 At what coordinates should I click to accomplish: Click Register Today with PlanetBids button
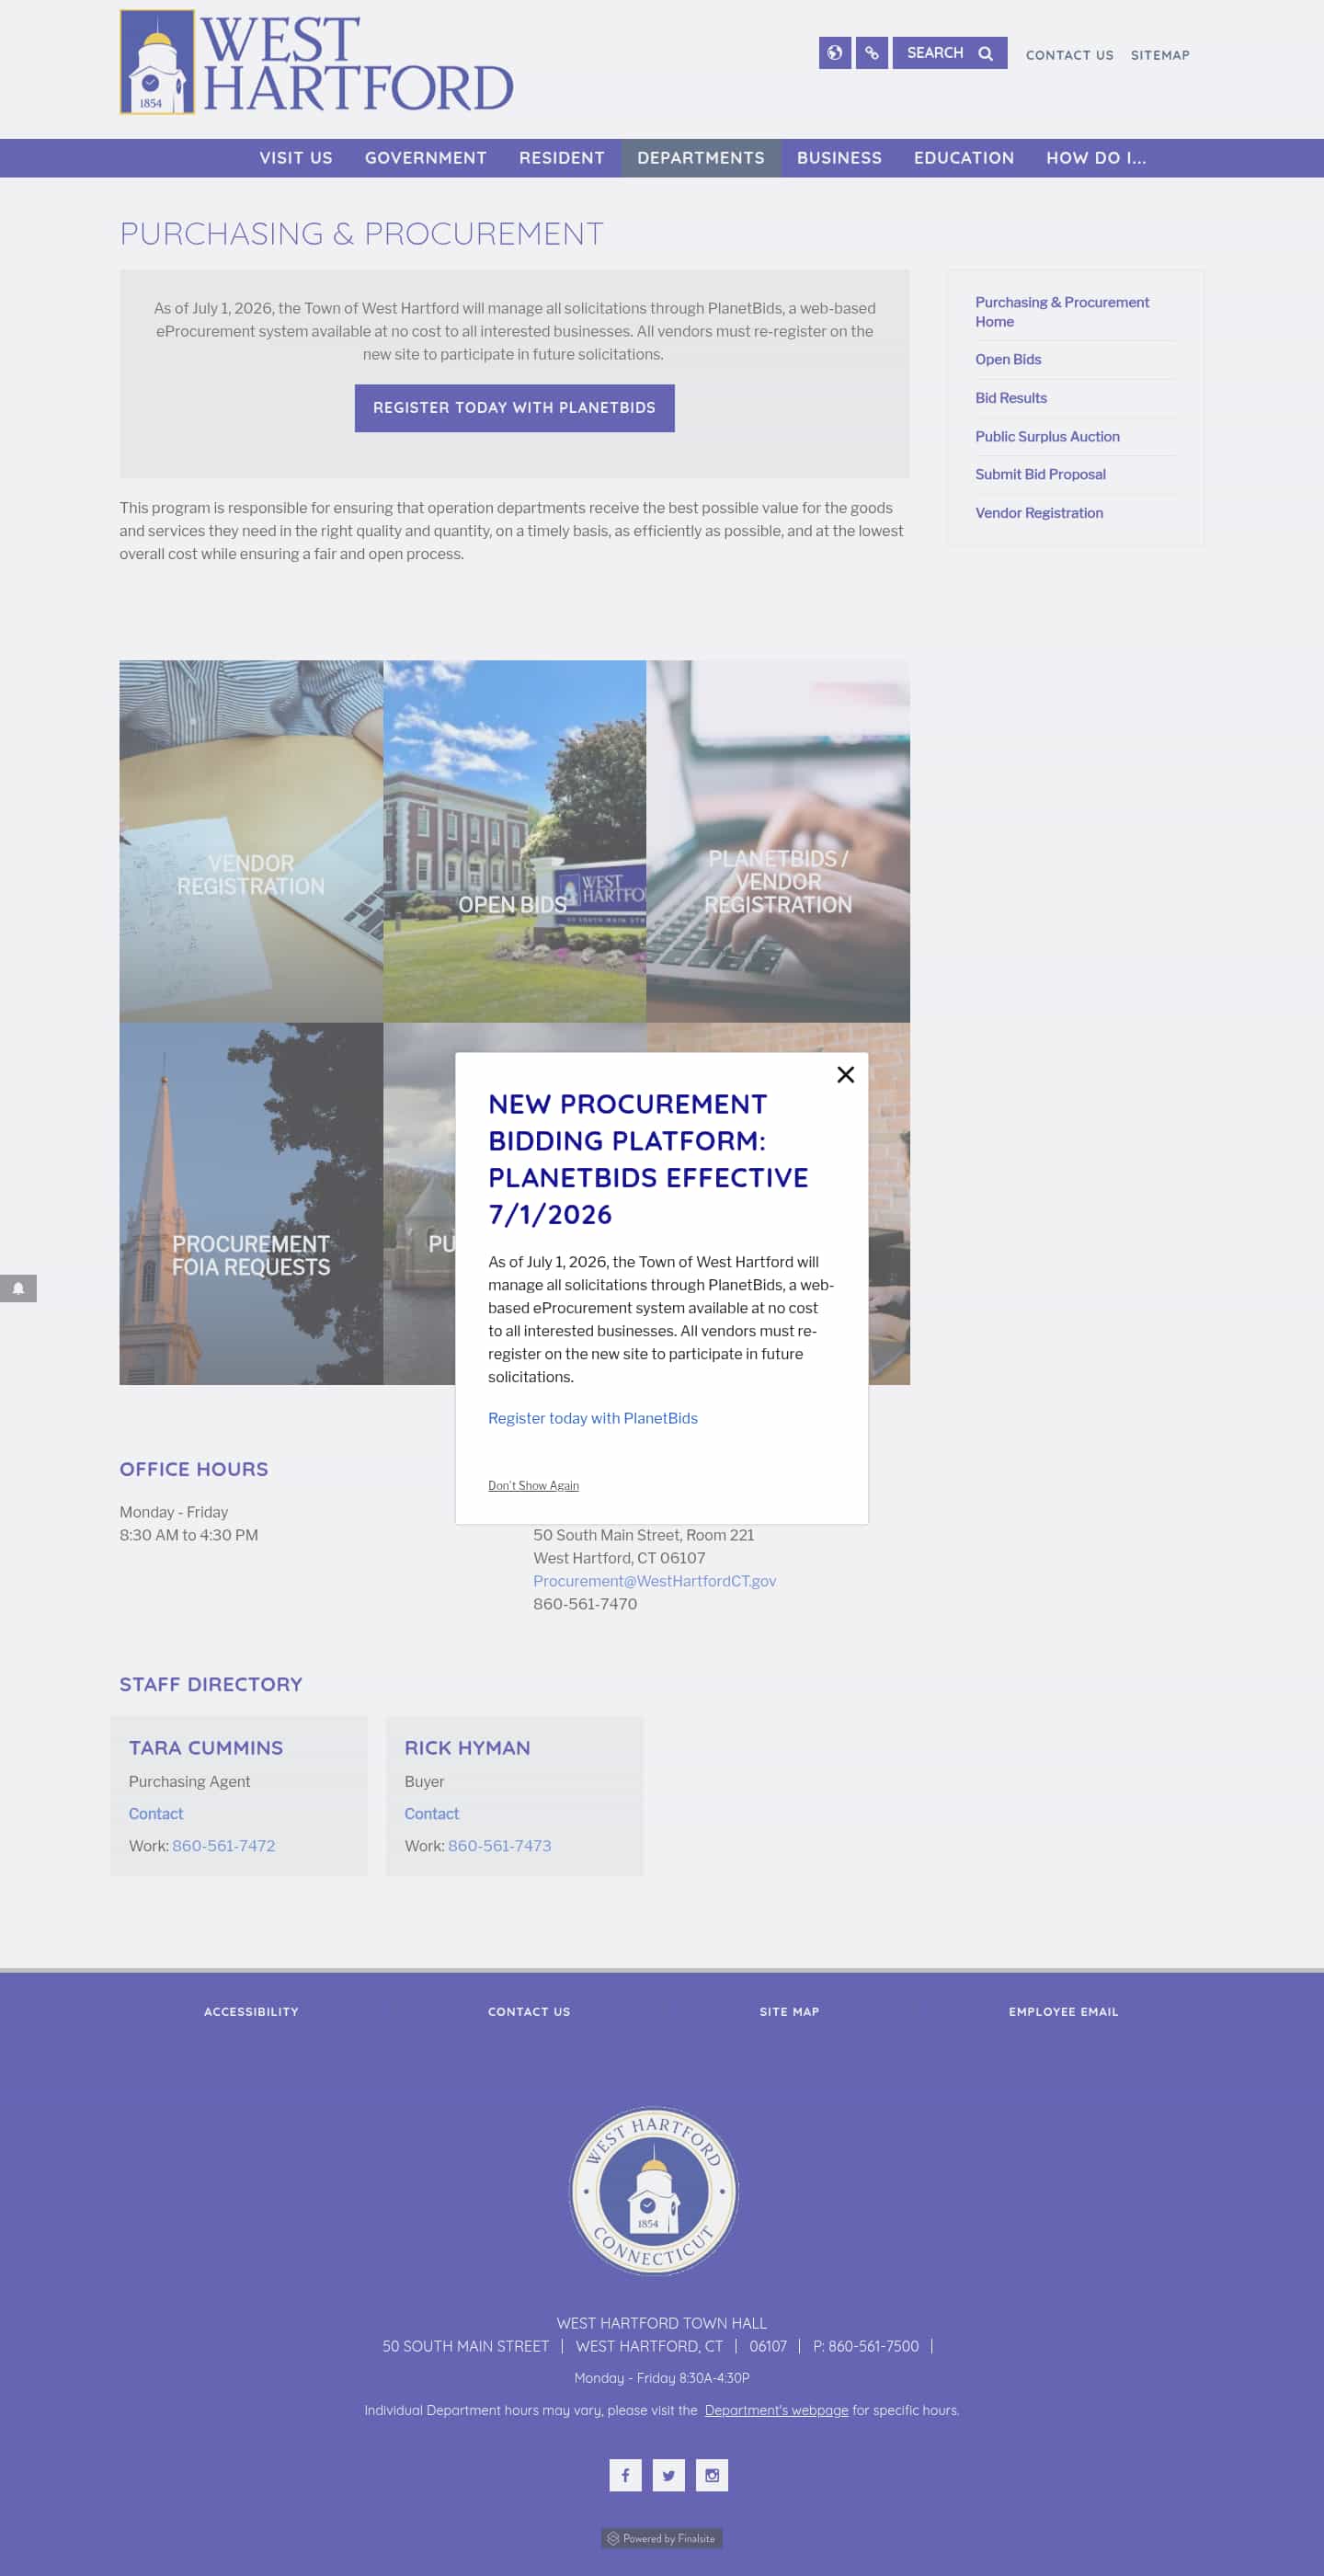pyautogui.click(x=514, y=408)
